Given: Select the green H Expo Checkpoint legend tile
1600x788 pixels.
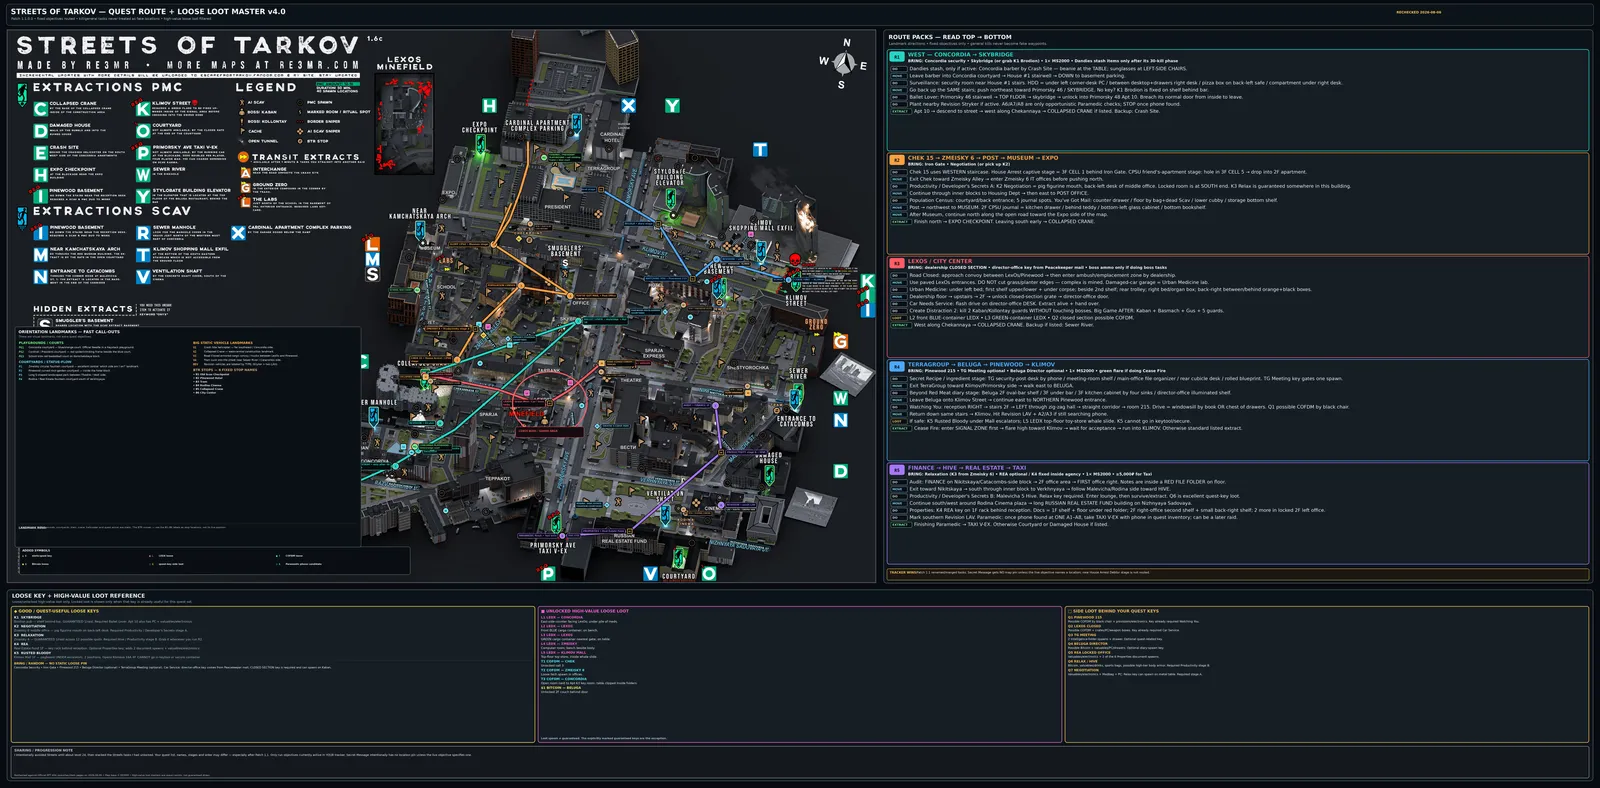Looking at the screenshot, I should (x=40, y=174).
